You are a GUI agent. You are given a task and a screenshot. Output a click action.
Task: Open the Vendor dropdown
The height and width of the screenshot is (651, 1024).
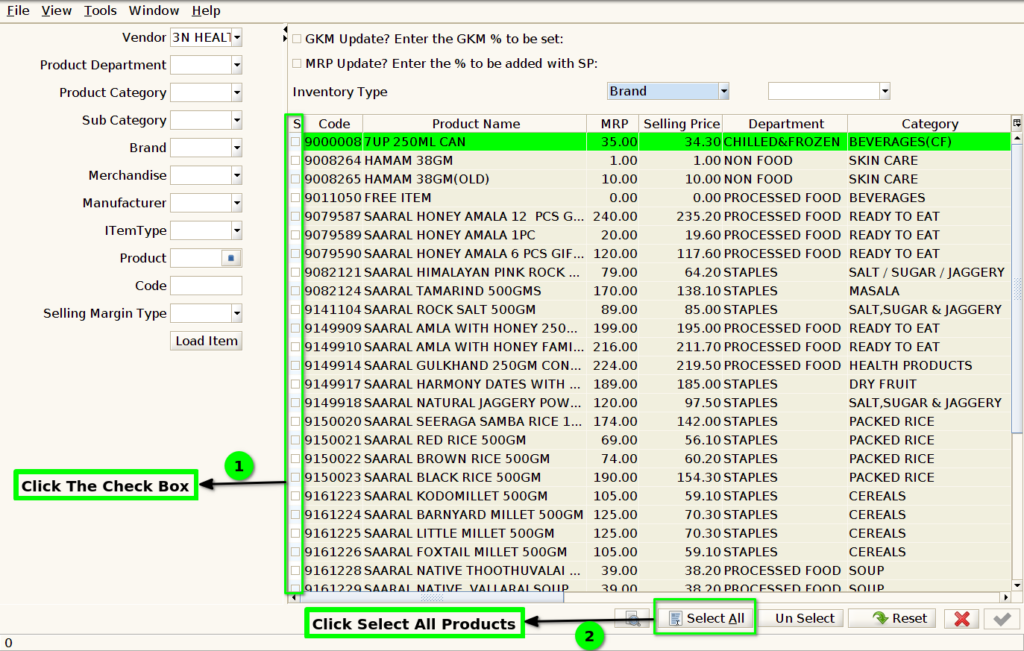(x=236, y=37)
